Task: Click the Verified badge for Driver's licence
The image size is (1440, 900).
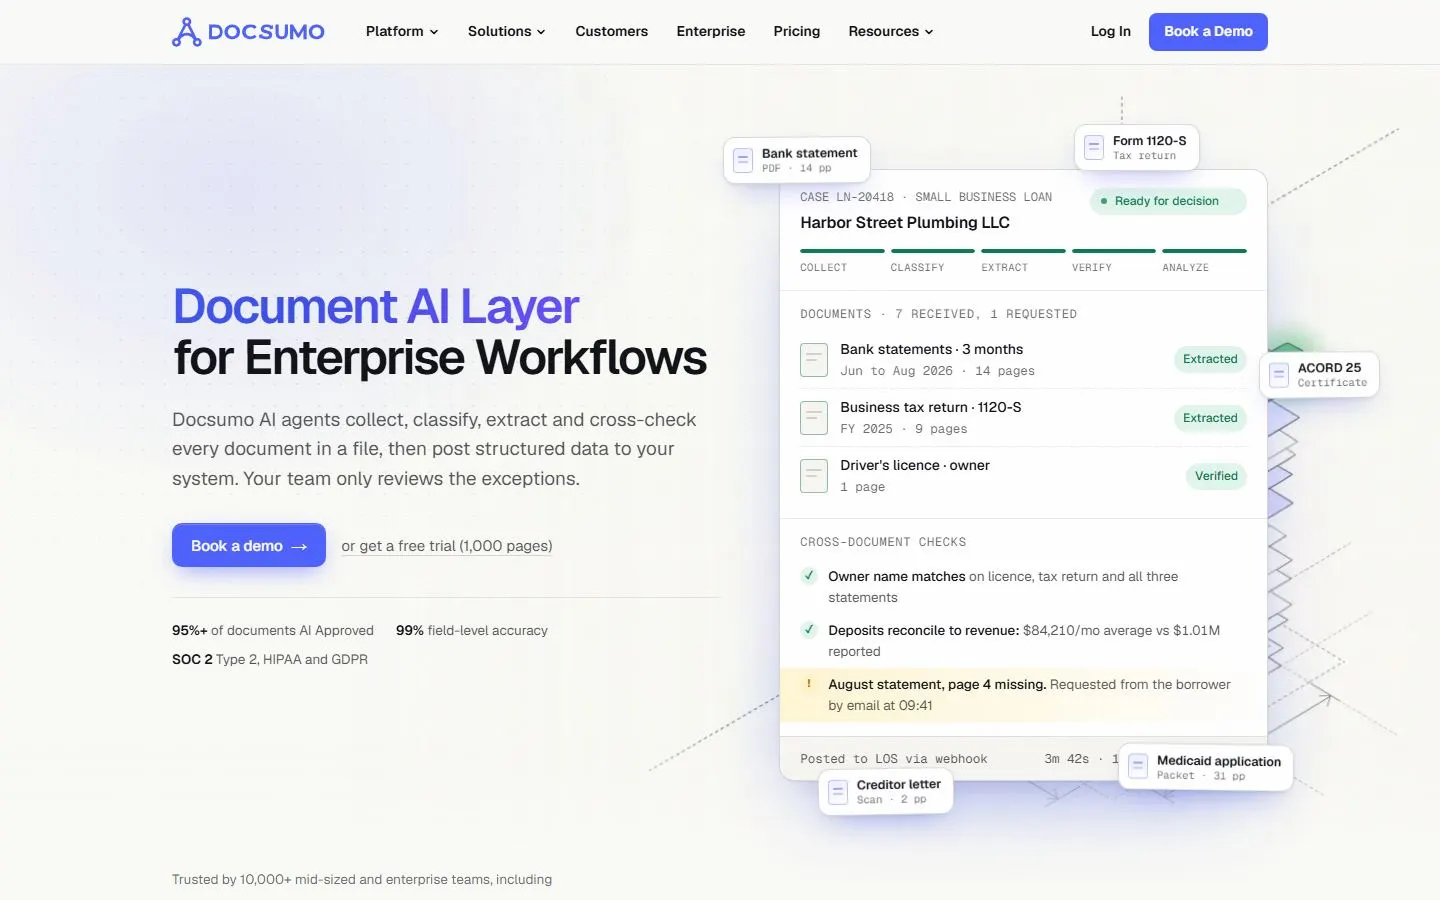Action: [1216, 476]
